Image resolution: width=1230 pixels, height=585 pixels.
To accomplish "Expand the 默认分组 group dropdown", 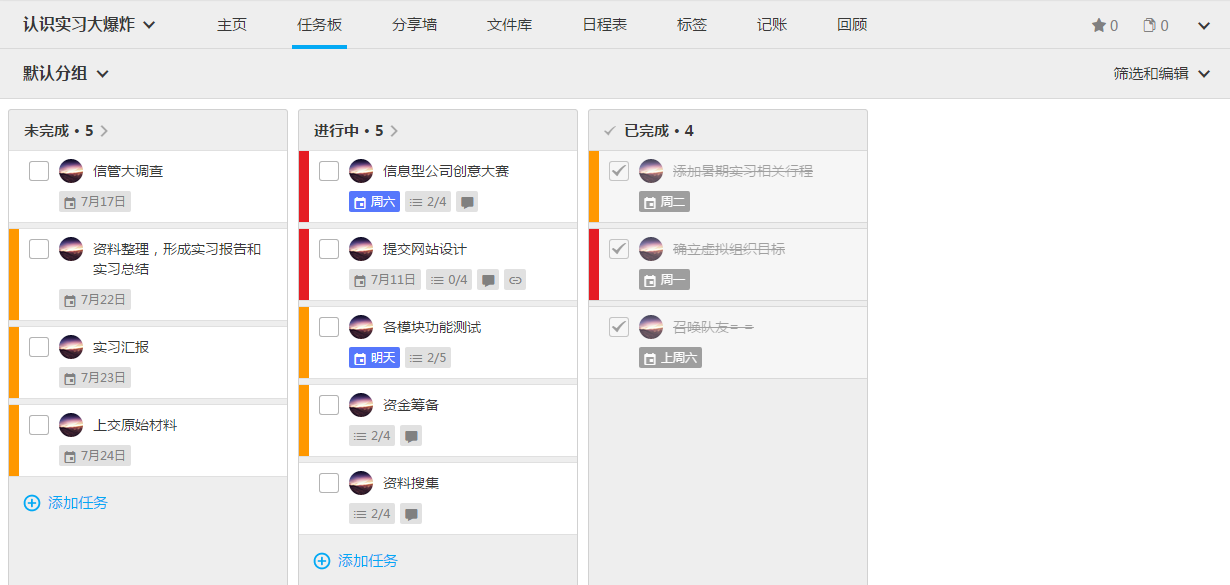I will (66, 73).
